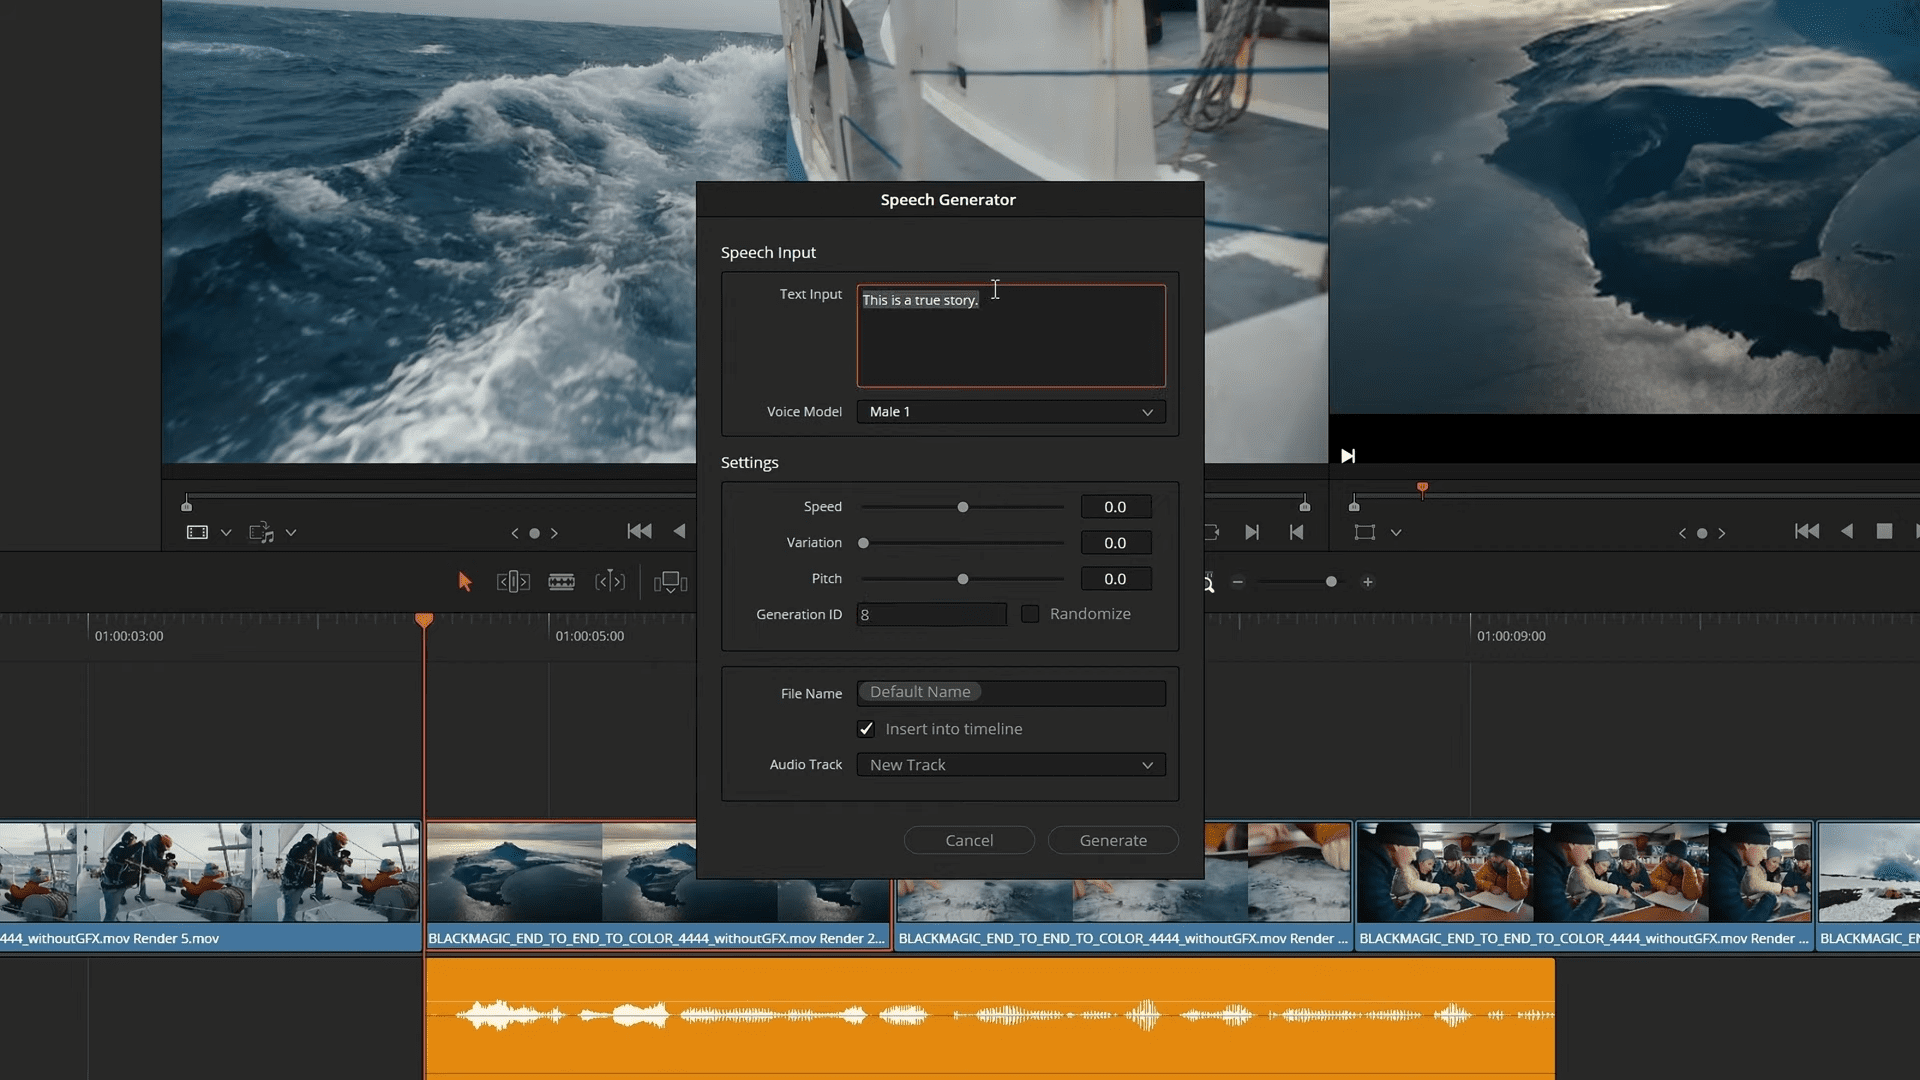
Task: Click the Generation ID input field
Action: tap(932, 614)
